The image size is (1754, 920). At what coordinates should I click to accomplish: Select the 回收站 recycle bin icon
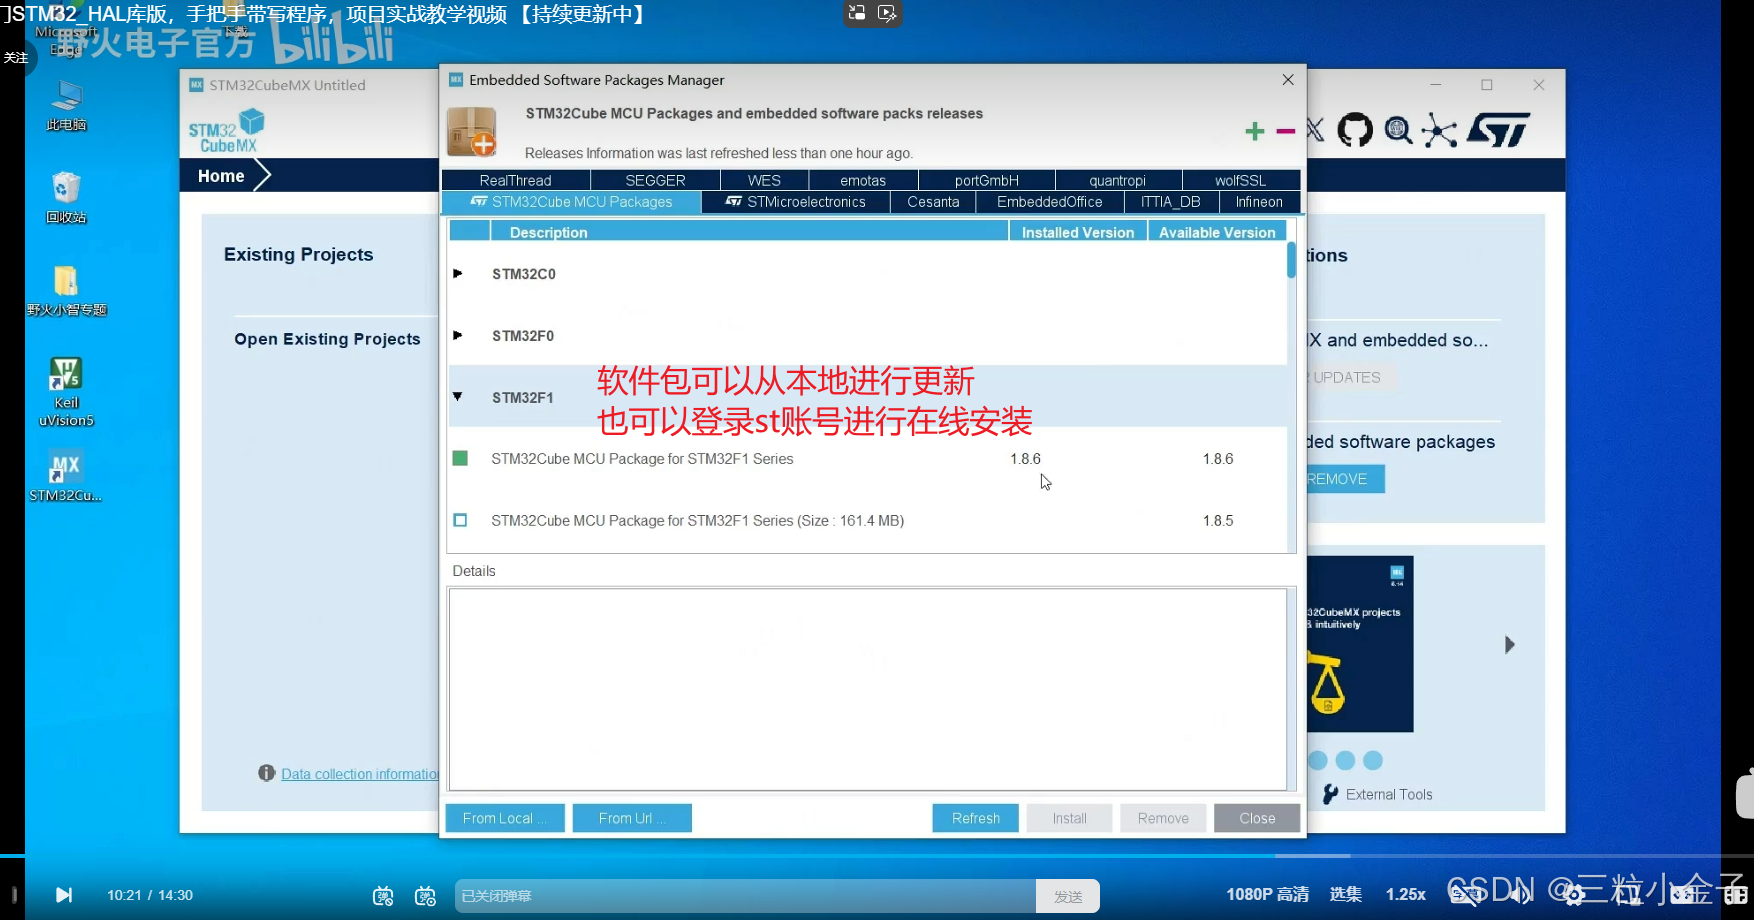[66, 197]
